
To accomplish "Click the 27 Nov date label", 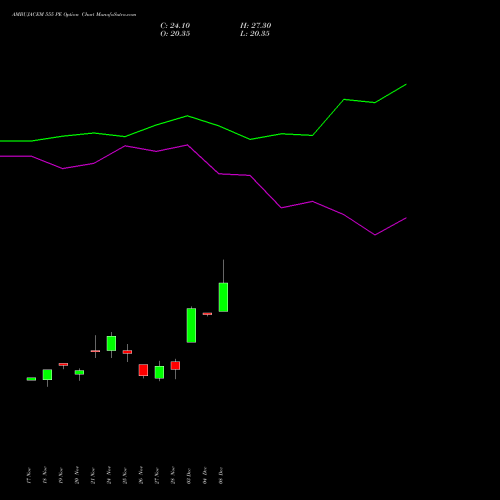I will [157, 475].
